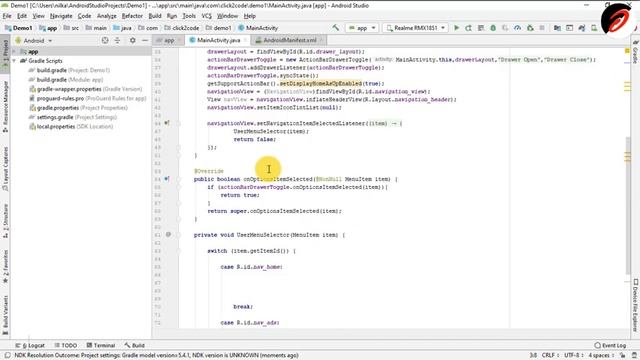
Task: Fold the switch statement code block
Action: 178,251
